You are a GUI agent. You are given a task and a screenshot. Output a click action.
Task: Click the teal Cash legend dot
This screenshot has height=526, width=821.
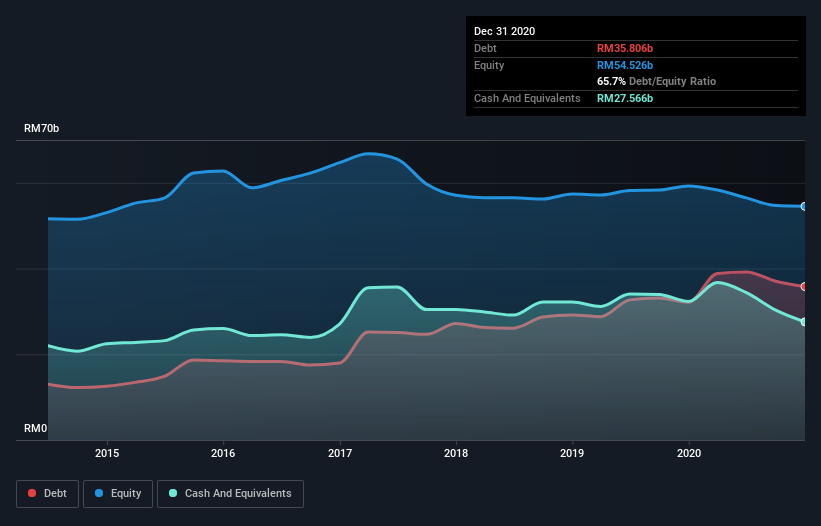(173, 493)
